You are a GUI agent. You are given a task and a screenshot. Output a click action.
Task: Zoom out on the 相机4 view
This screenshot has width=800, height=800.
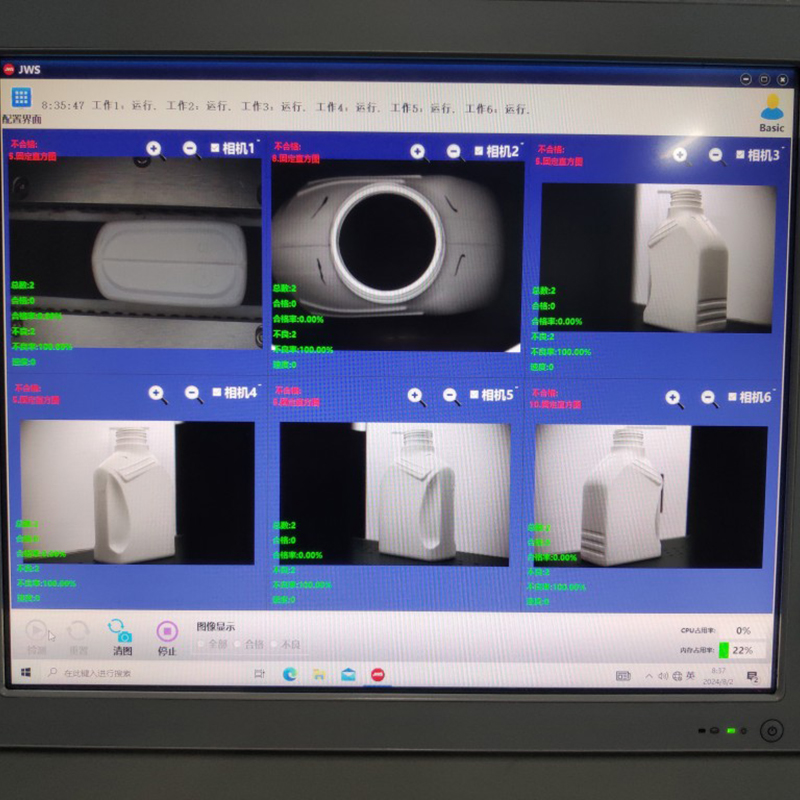192,393
